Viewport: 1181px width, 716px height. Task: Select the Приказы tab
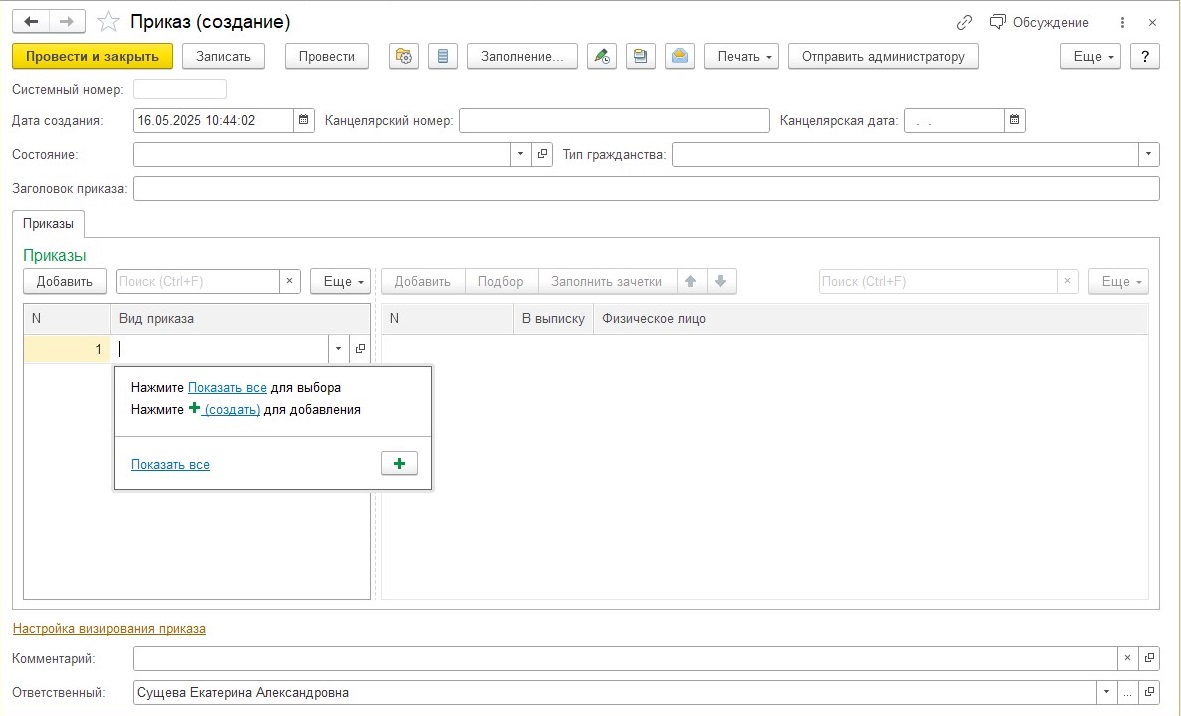pos(48,224)
